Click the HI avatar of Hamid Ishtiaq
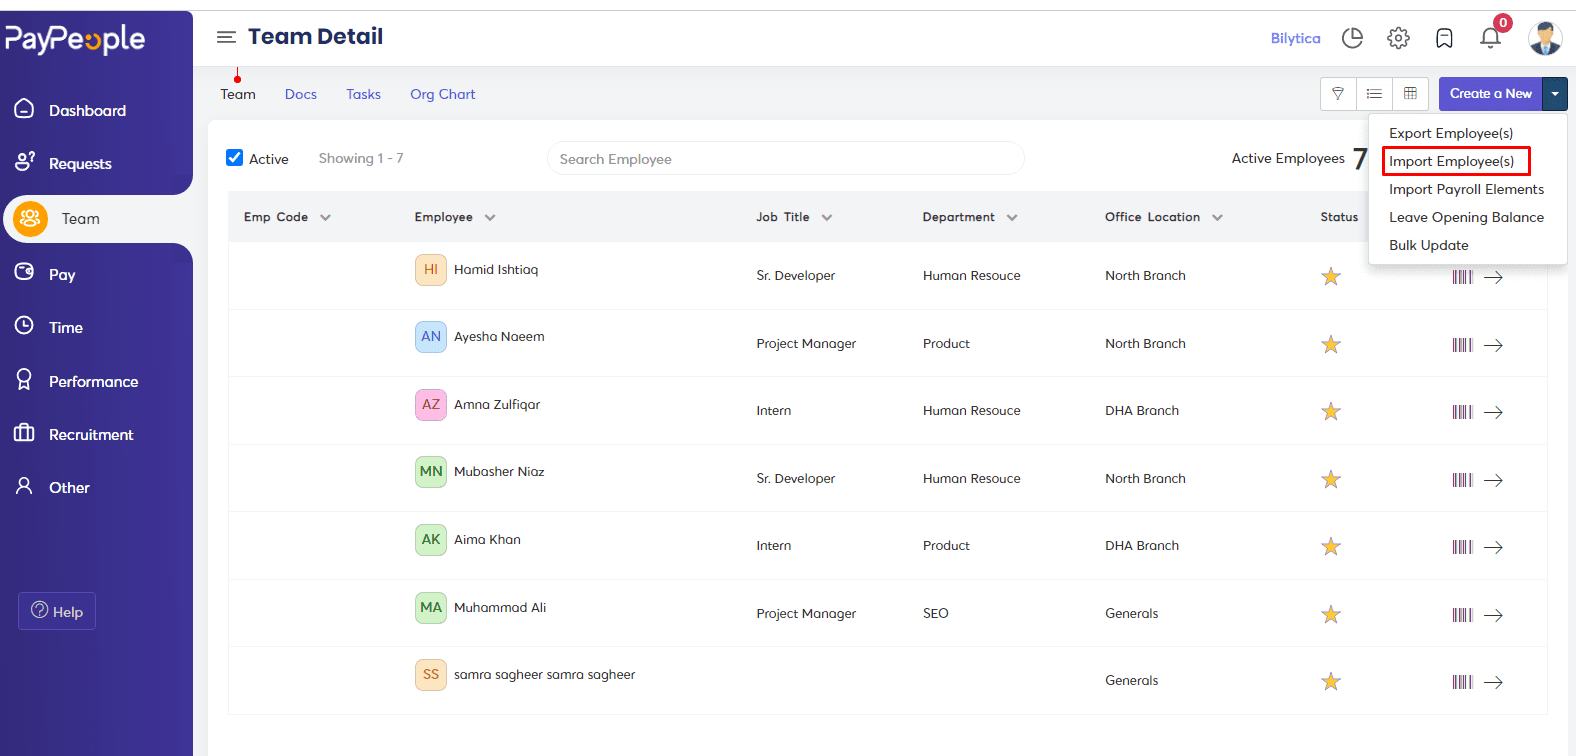This screenshot has height=756, width=1576. pyautogui.click(x=431, y=270)
